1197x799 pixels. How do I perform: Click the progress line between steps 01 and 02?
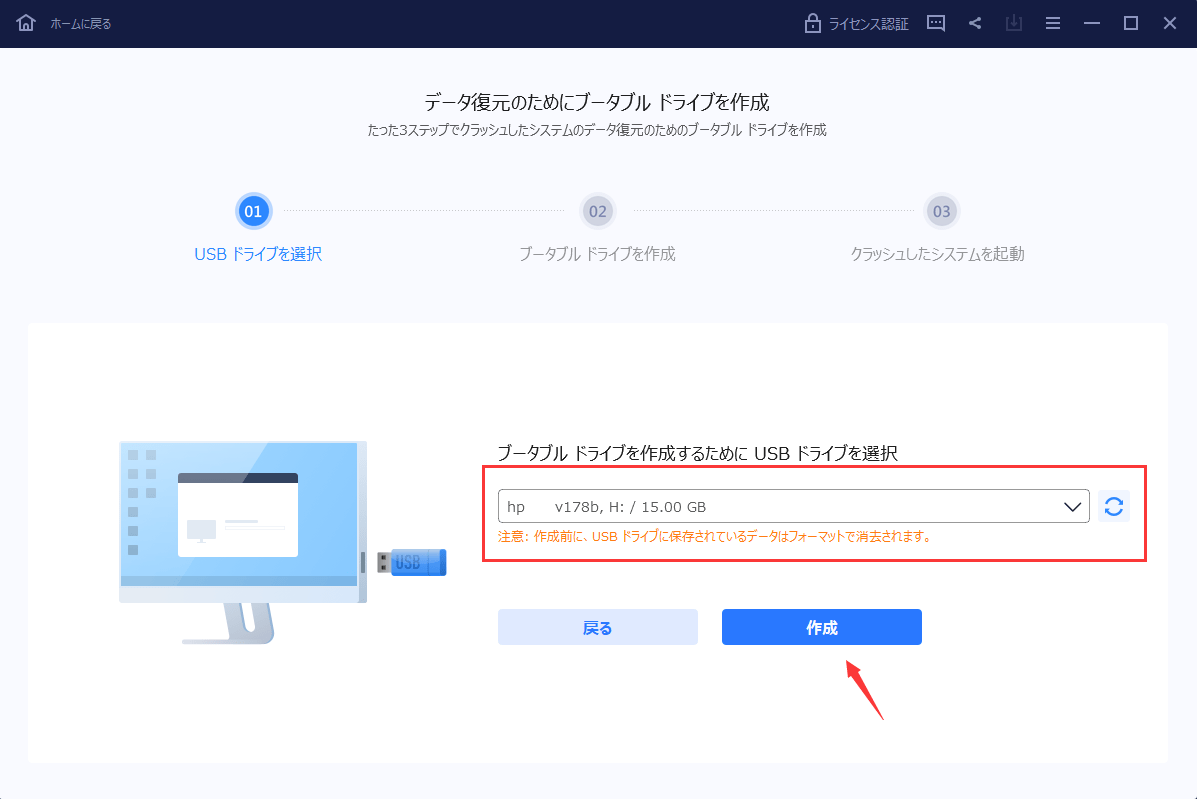pyautogui.click(x=425, y=211)
